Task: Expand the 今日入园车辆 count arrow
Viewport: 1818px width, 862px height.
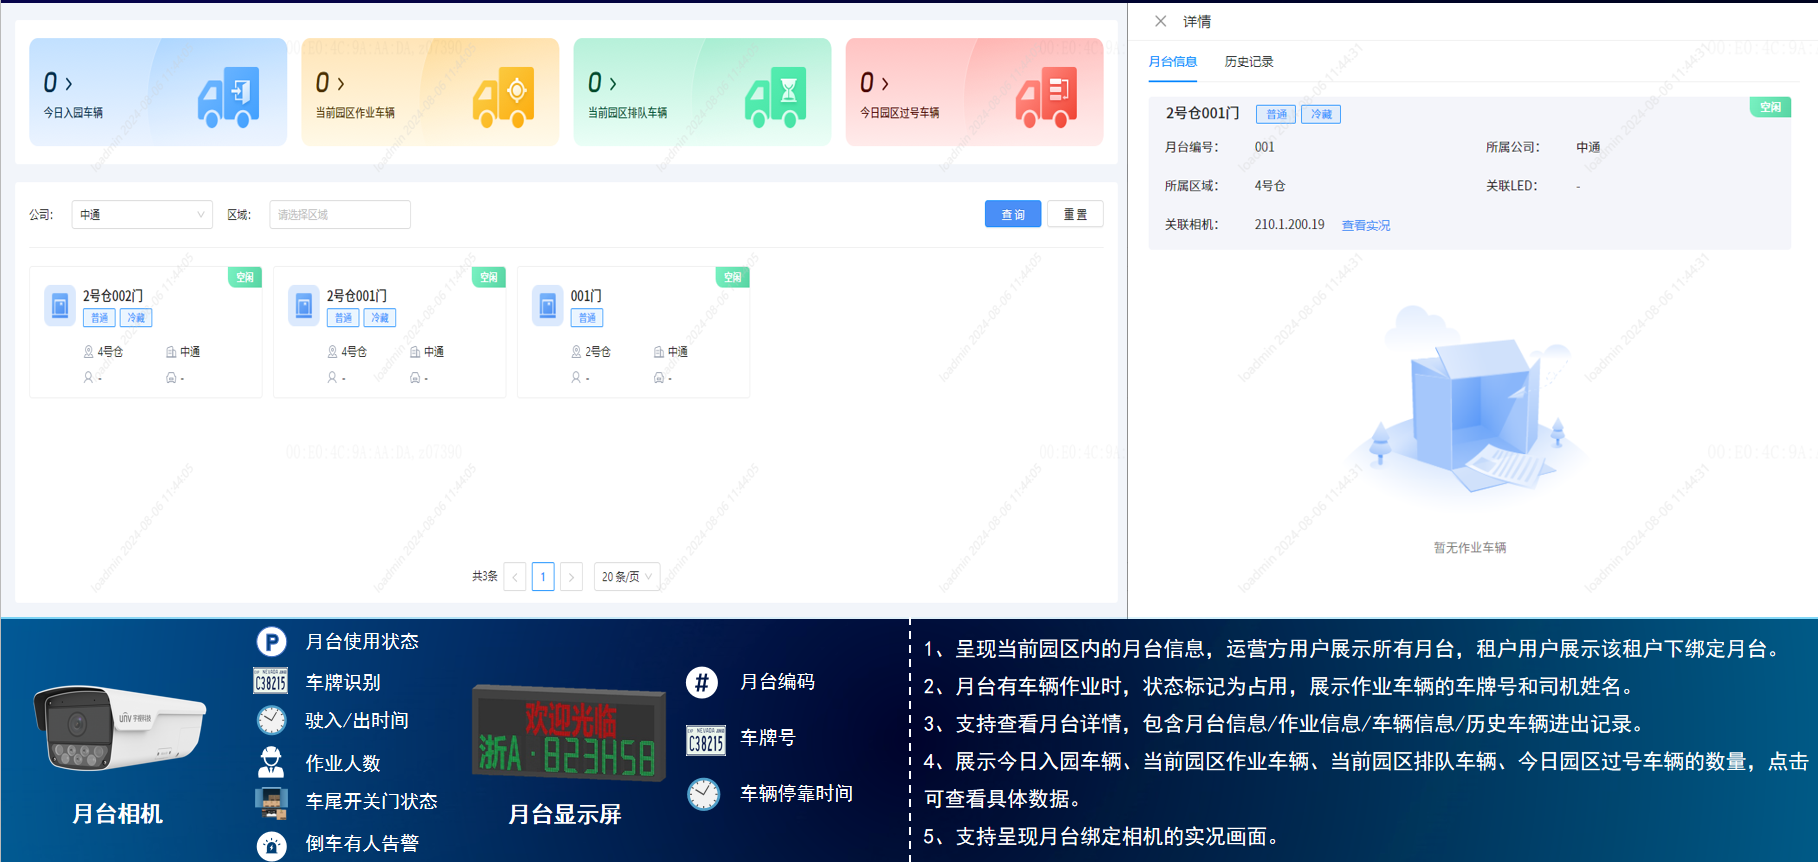Action: click(69, 84)
